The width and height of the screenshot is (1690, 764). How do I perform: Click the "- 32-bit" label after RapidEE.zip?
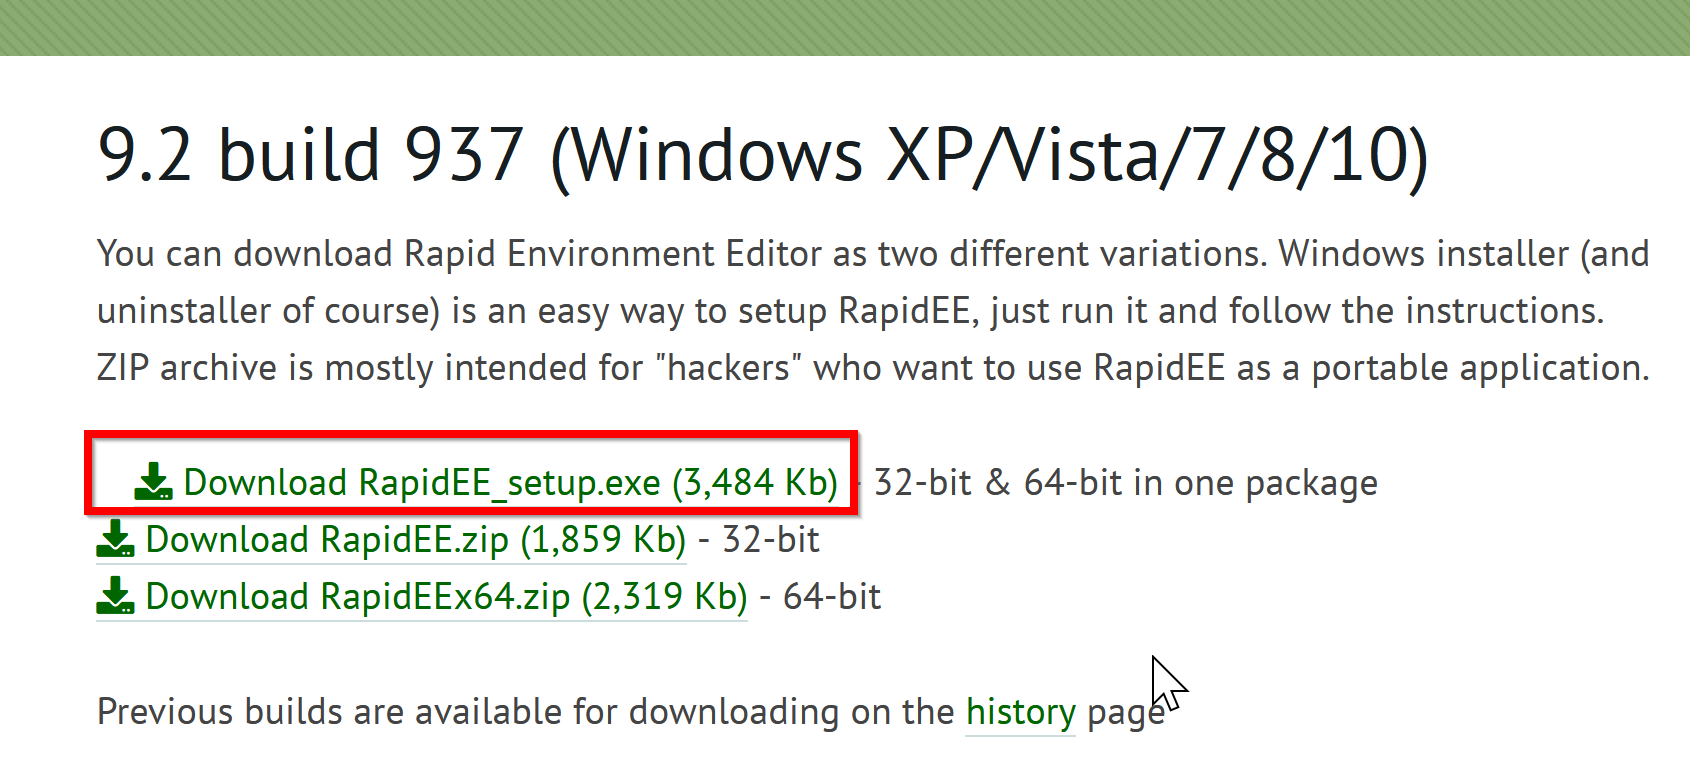point(759,540)
